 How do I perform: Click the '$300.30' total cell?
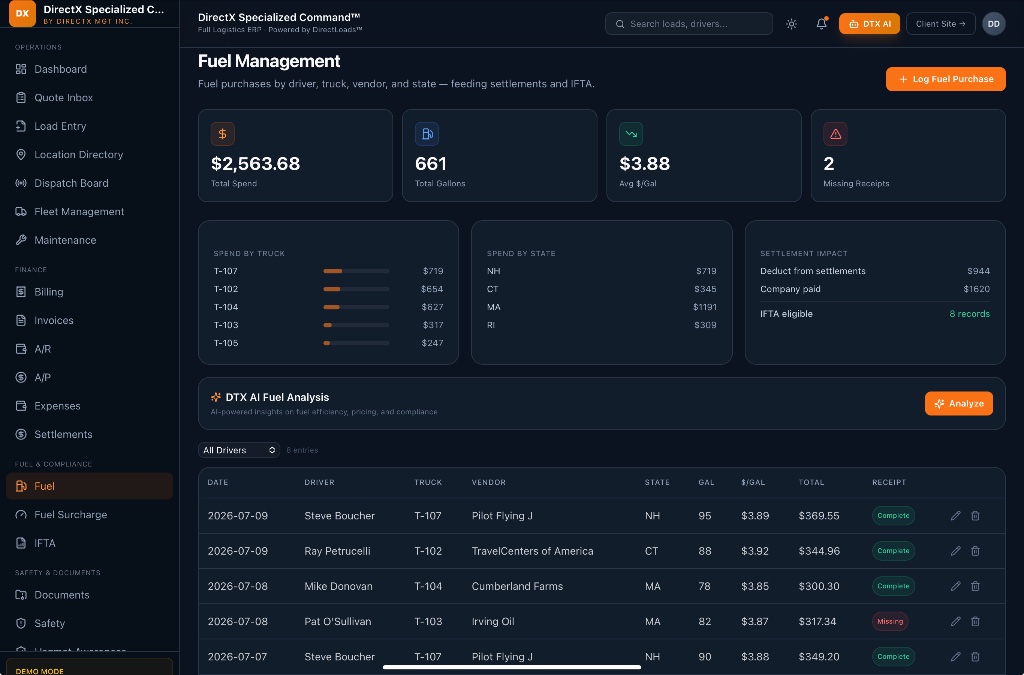819,586
